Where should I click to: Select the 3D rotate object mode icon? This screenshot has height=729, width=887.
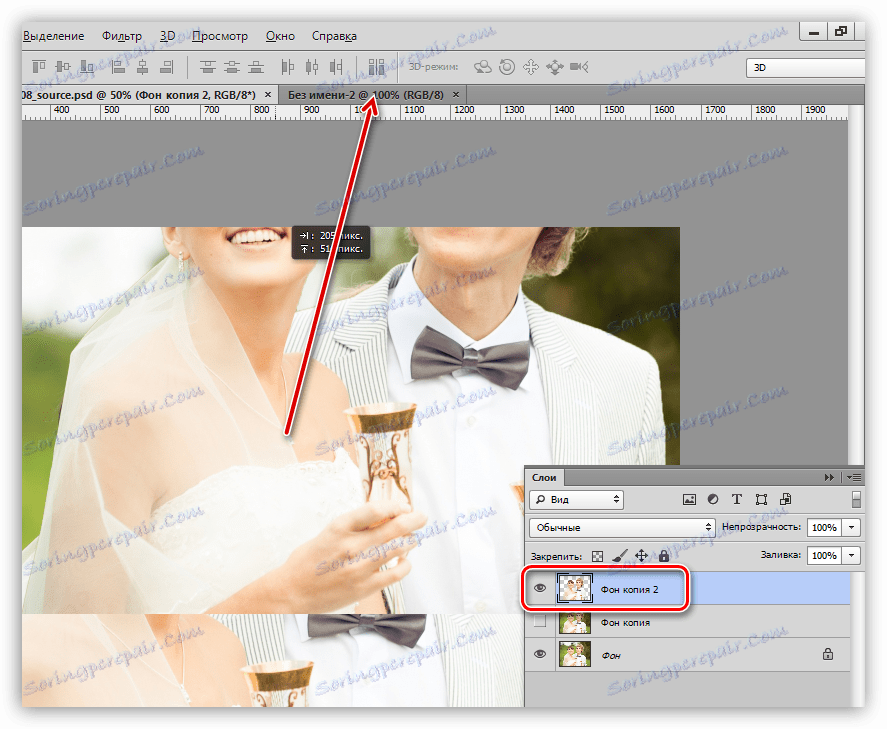[x=482, y=67]
